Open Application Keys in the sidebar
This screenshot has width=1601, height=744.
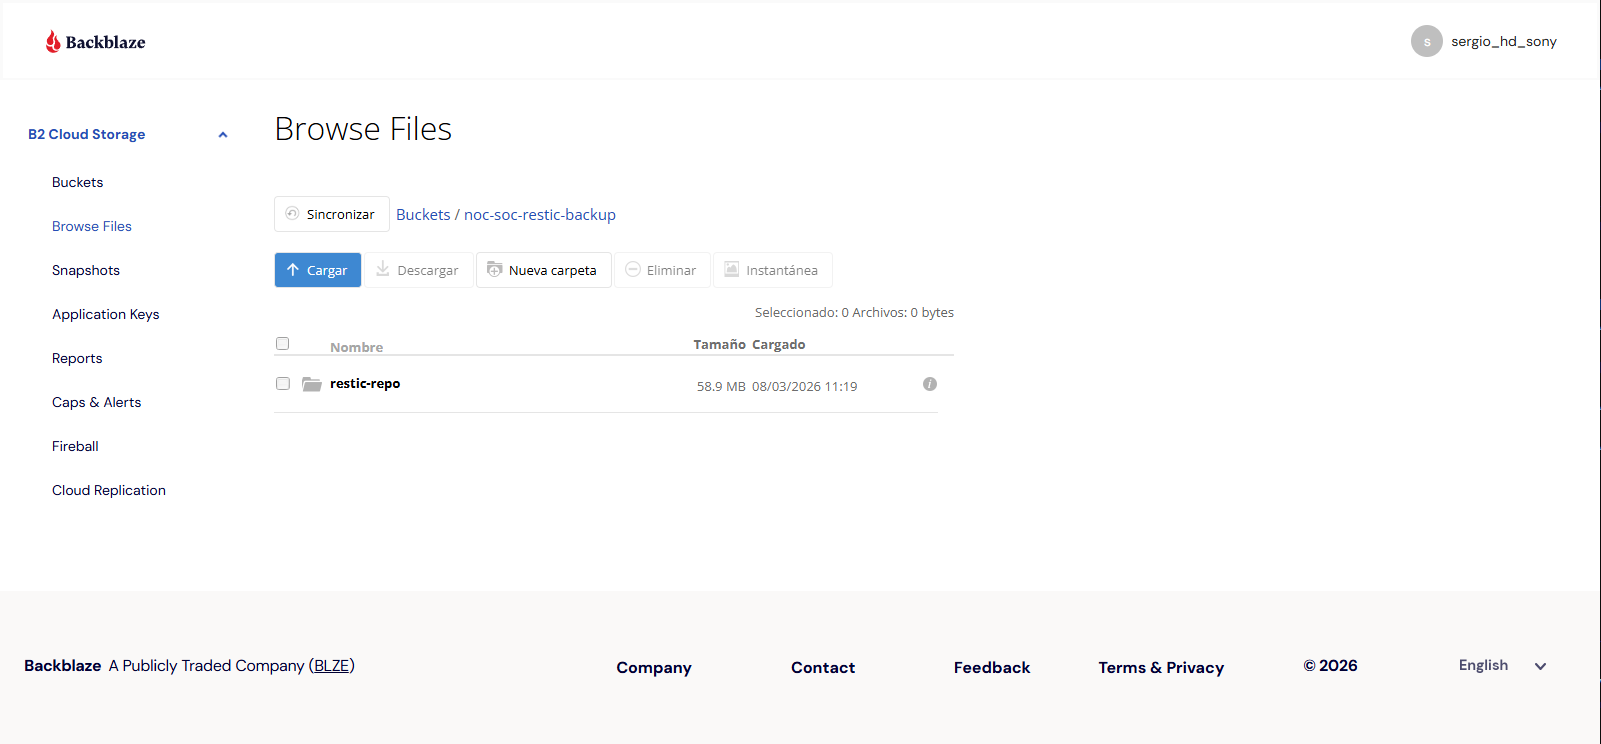(x=106, y=314)
